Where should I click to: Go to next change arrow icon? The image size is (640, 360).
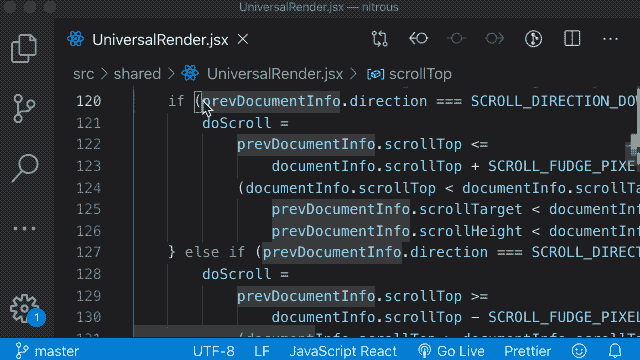(494, 39)
